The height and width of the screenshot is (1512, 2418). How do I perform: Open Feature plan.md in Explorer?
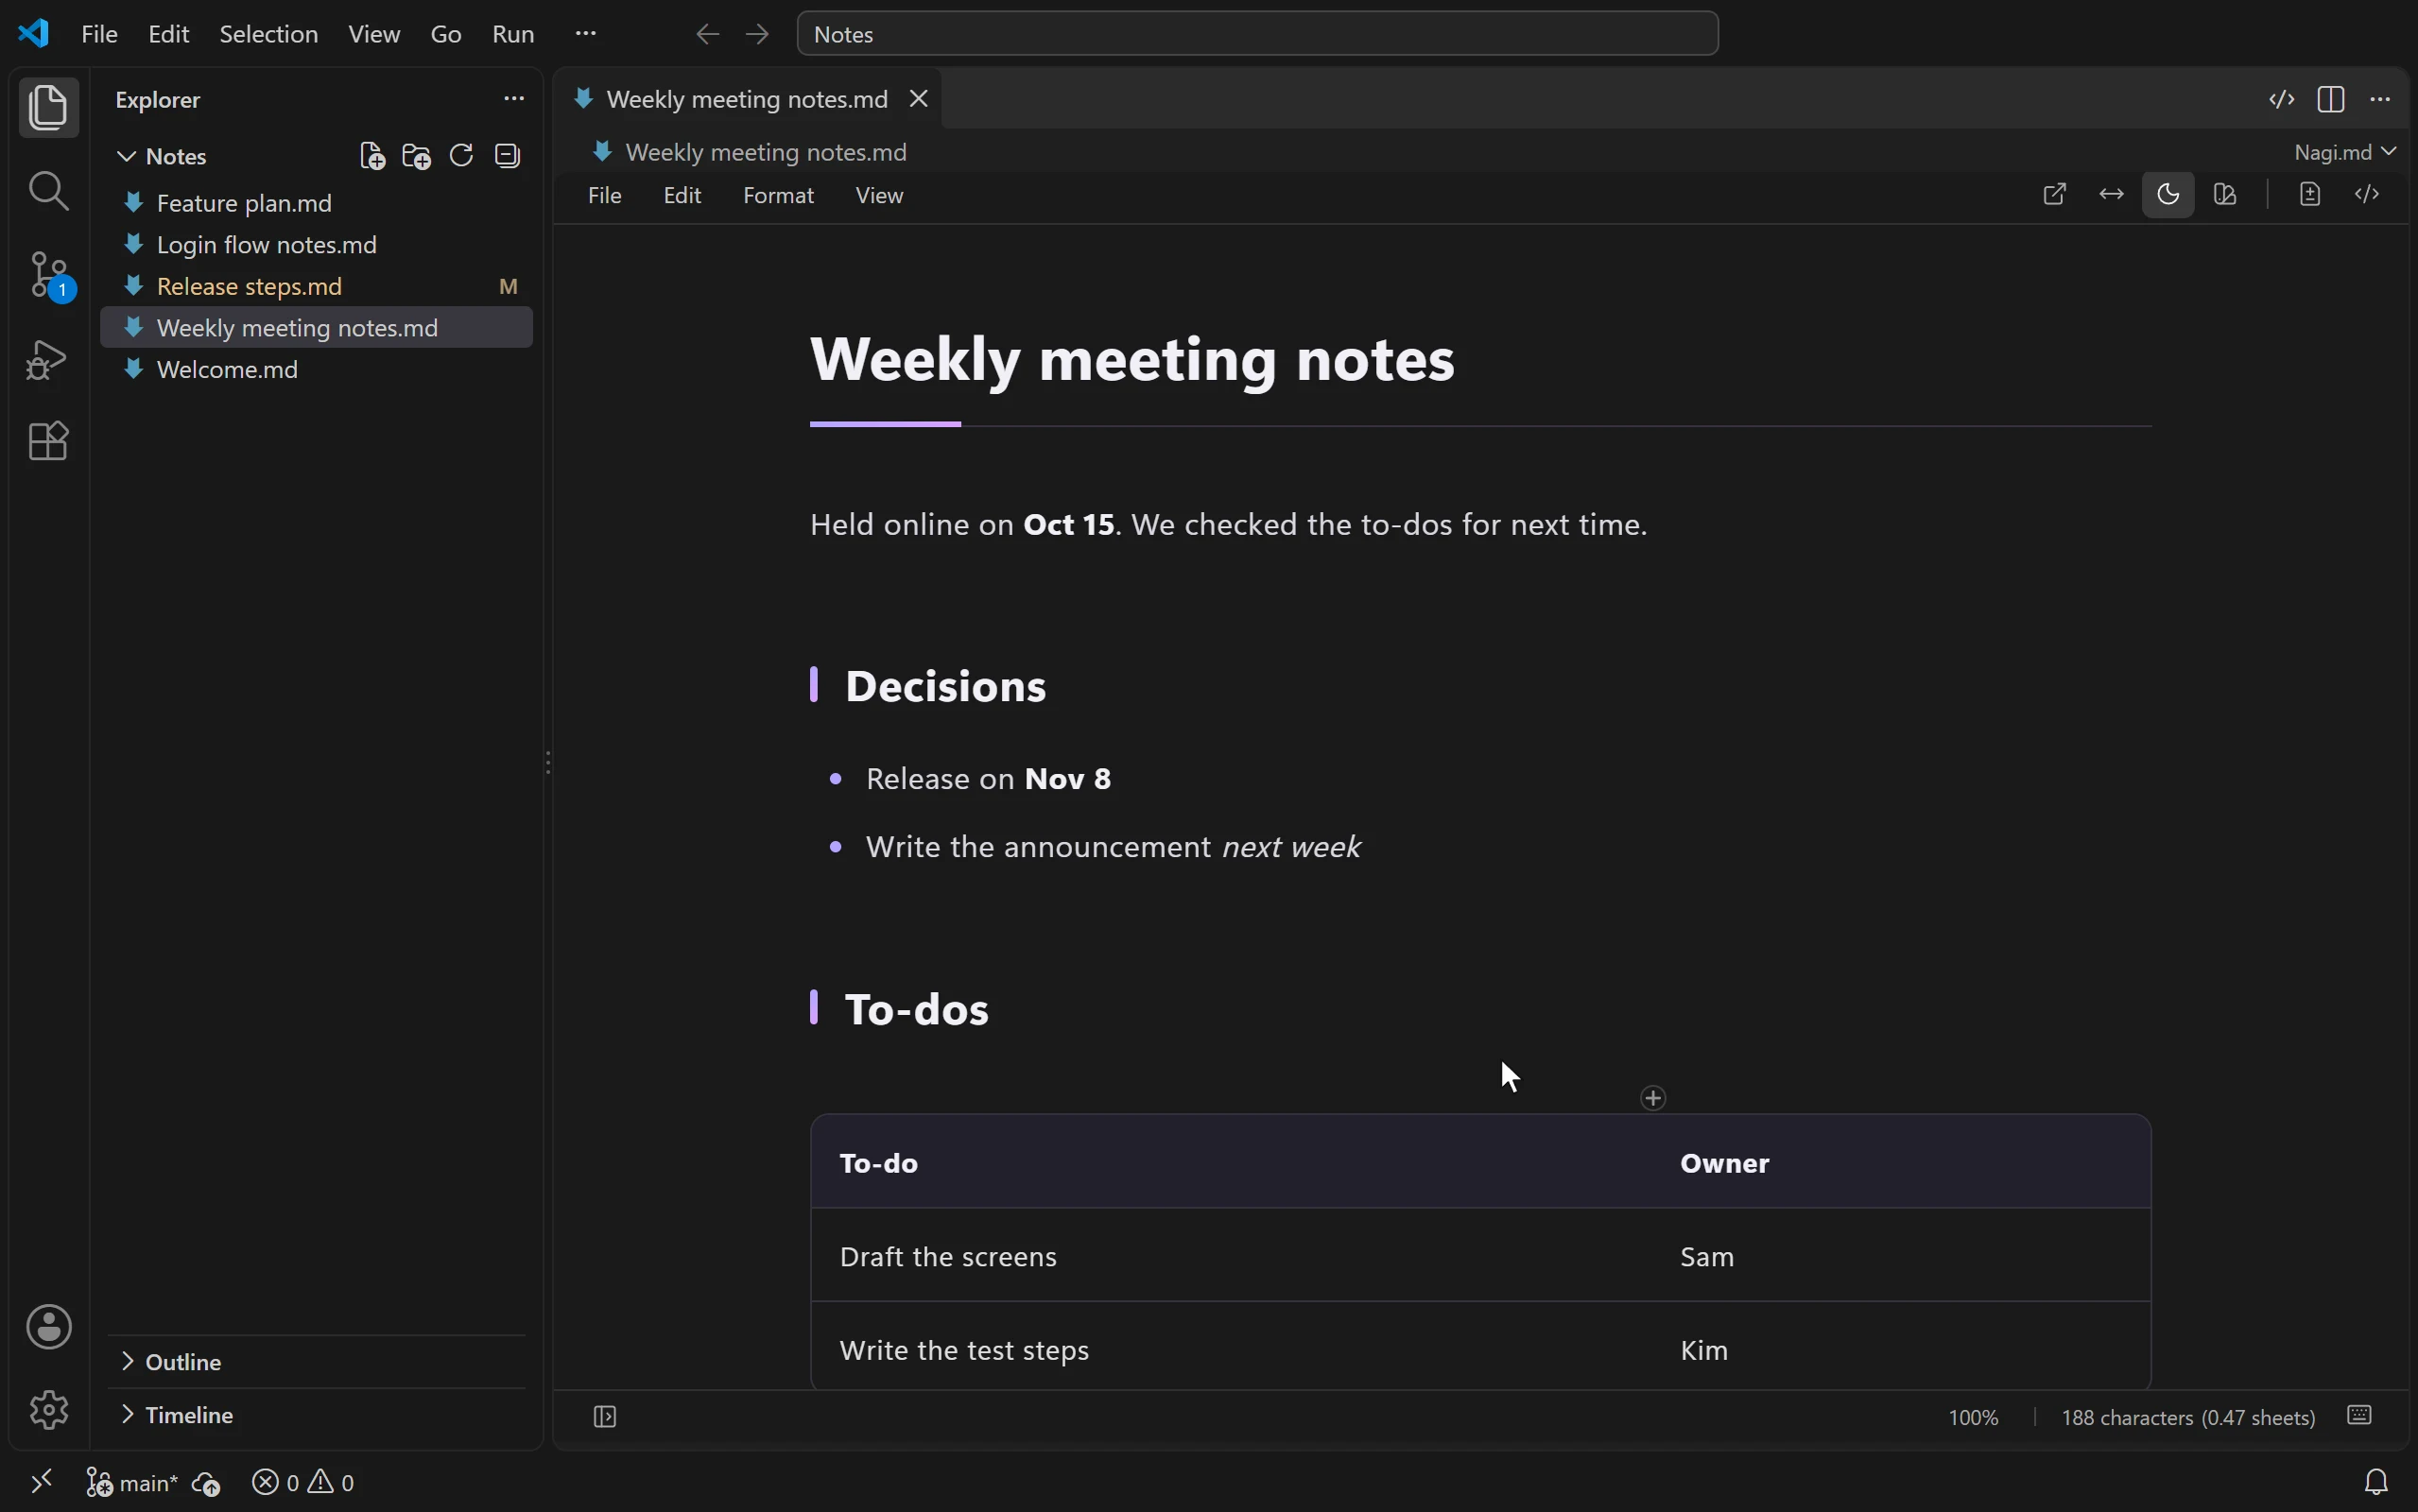tap(316, 203)
